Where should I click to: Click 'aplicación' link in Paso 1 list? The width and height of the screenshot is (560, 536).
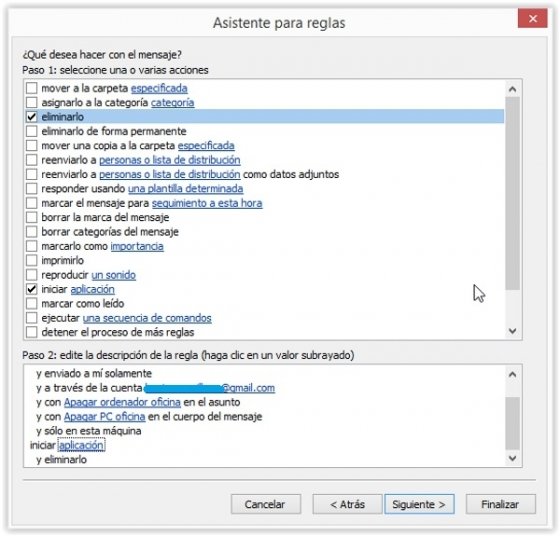92,289
